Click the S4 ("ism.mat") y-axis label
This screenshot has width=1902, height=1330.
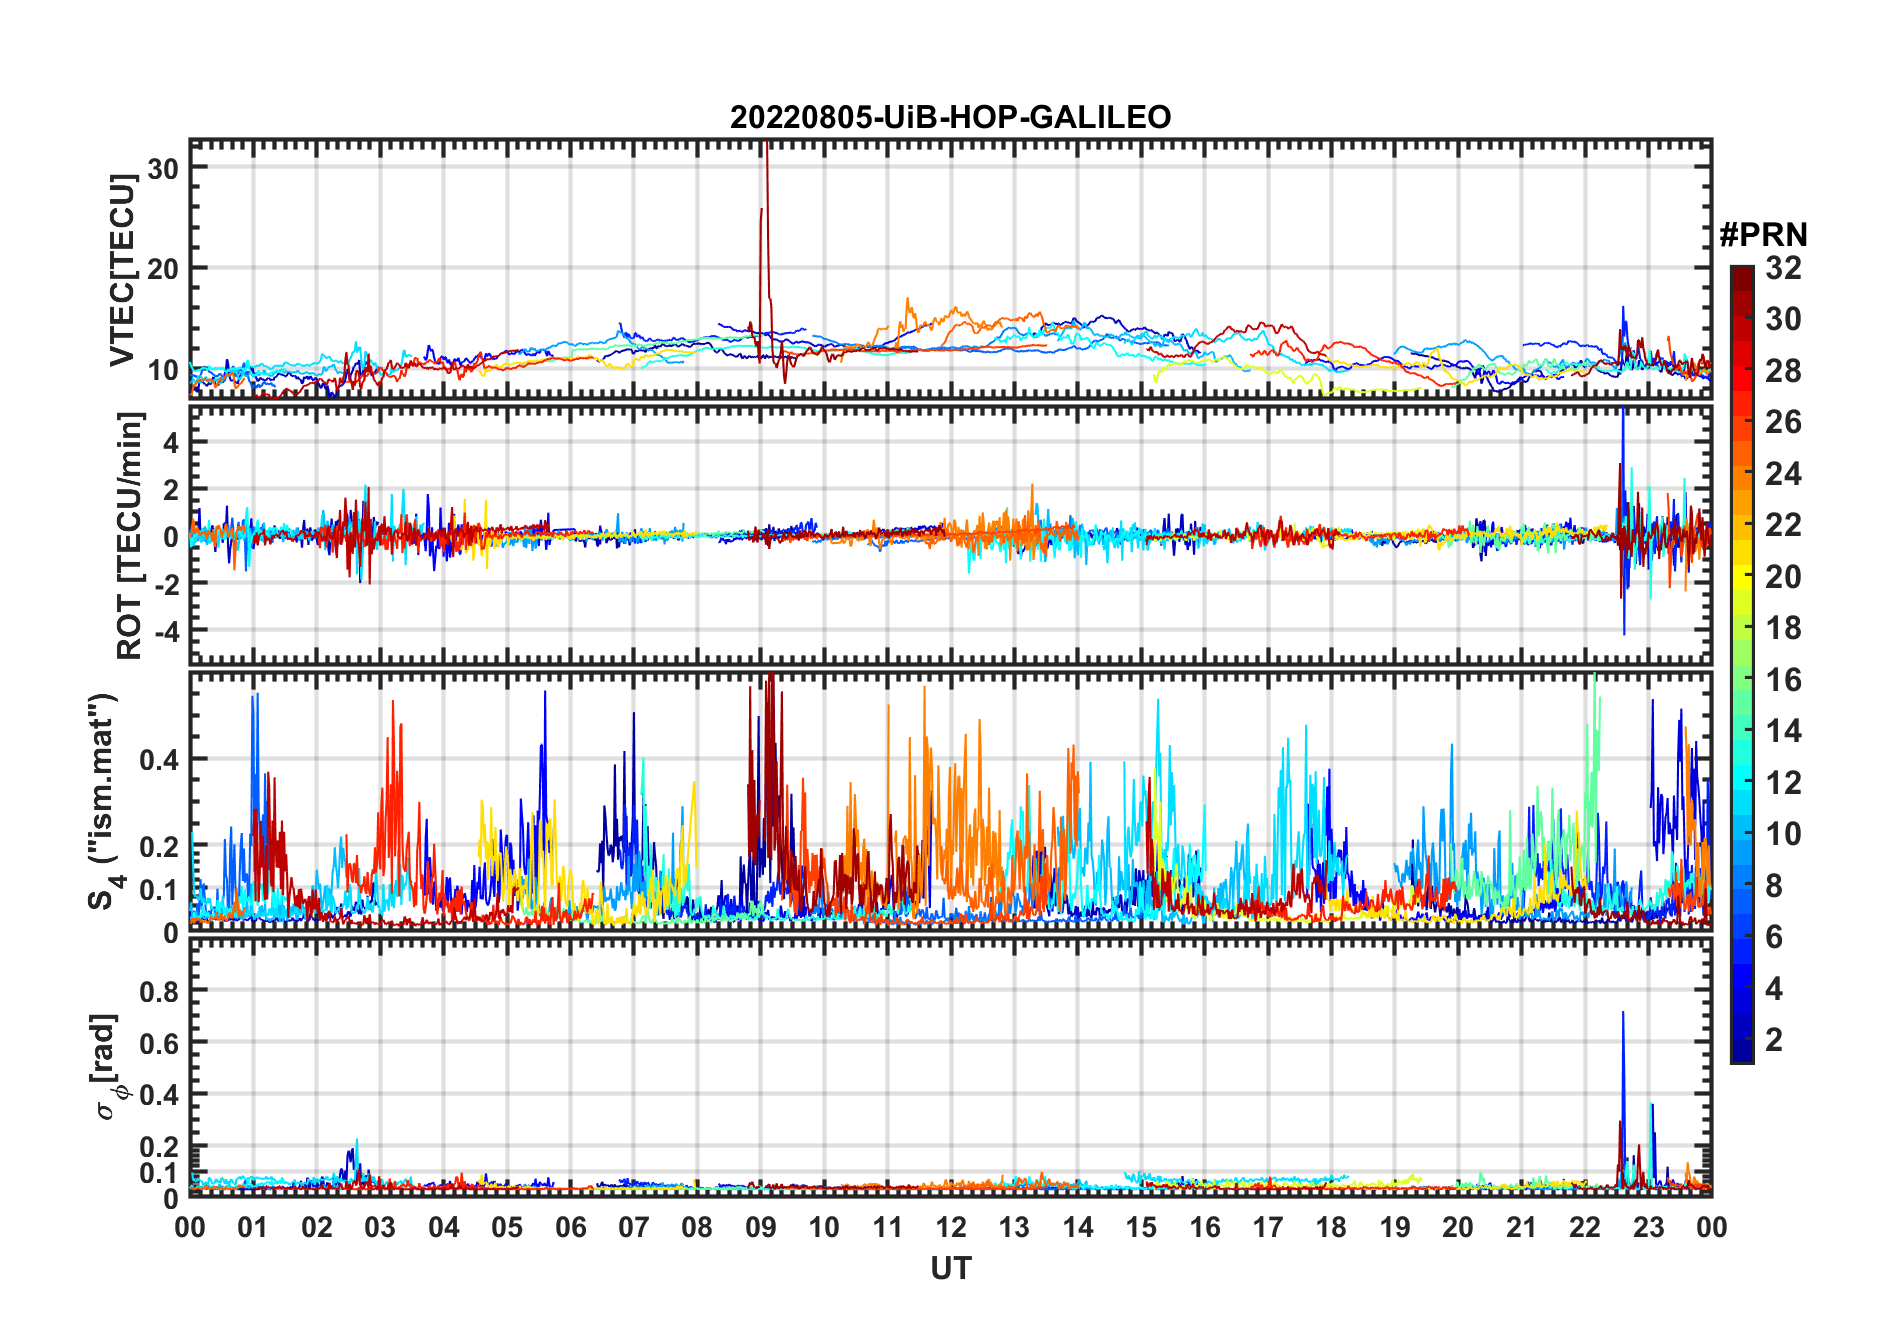tap(104, 802)
